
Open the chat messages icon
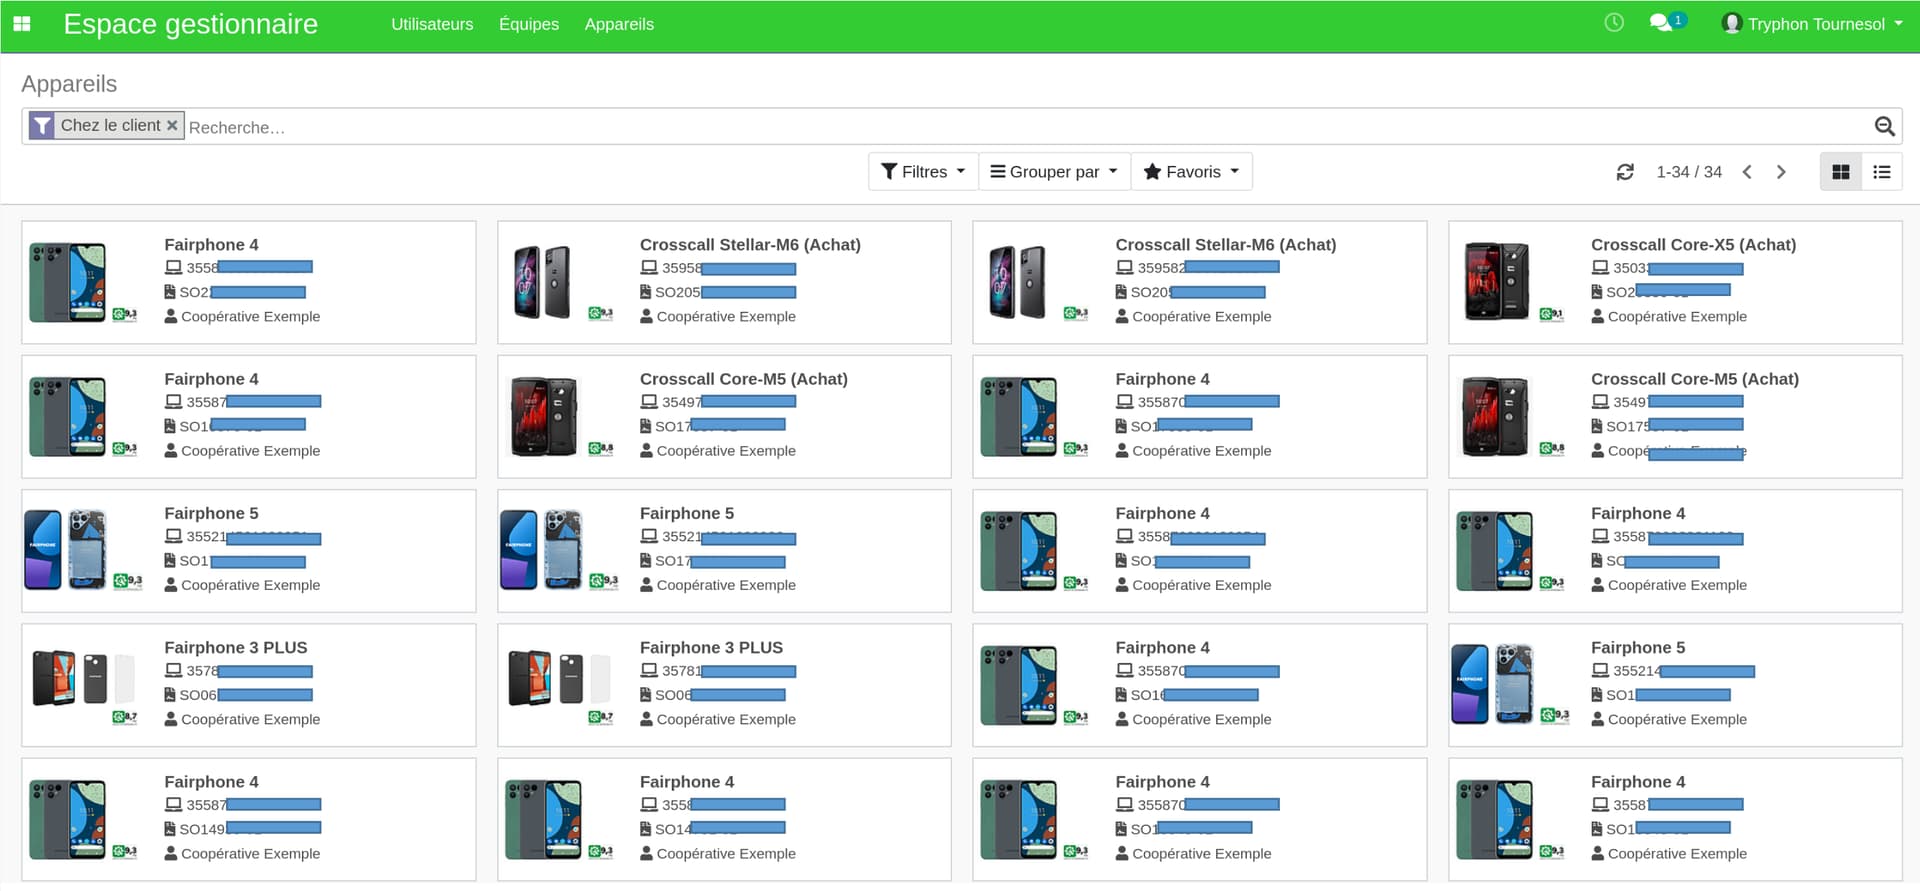tap(1662, 23)
